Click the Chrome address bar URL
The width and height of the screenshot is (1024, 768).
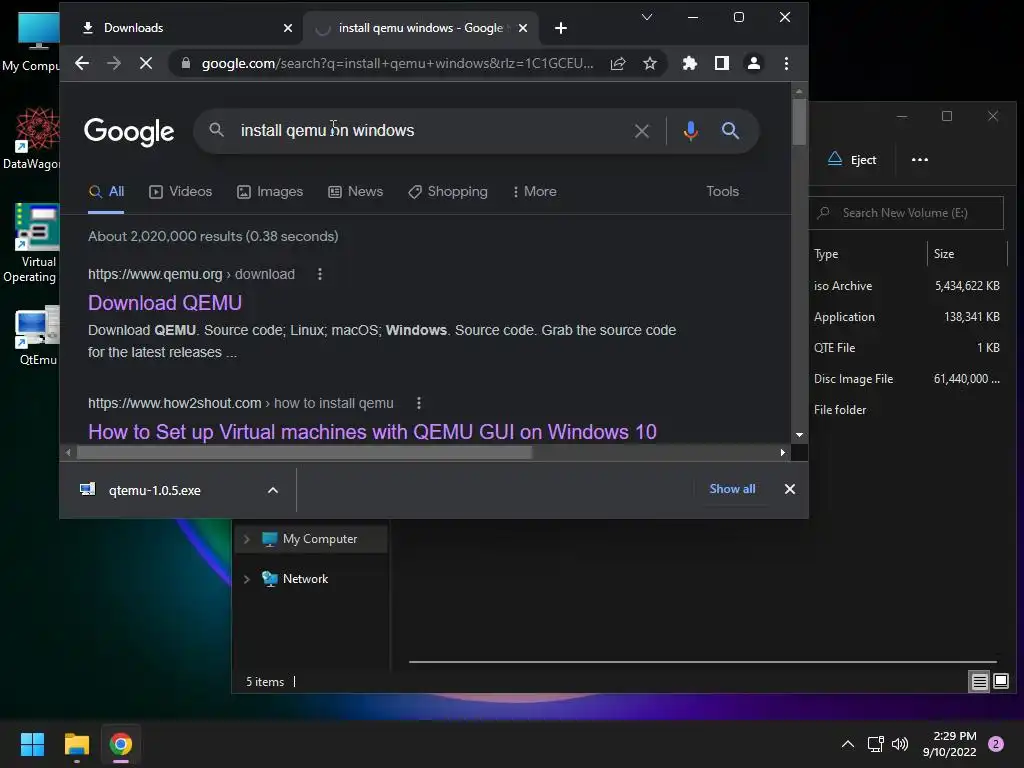pyautogui.click(x=397, y=63)
